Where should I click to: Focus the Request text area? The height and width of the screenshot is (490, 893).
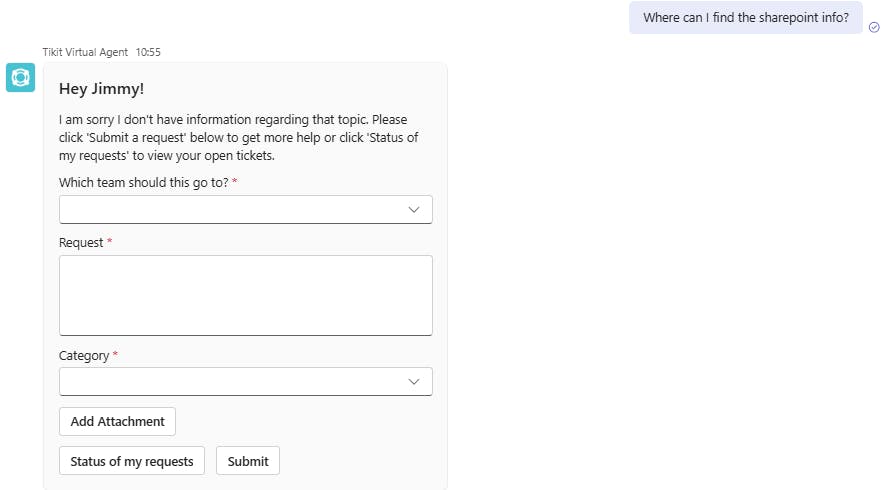pyautogui.click(x=246, y=295)
